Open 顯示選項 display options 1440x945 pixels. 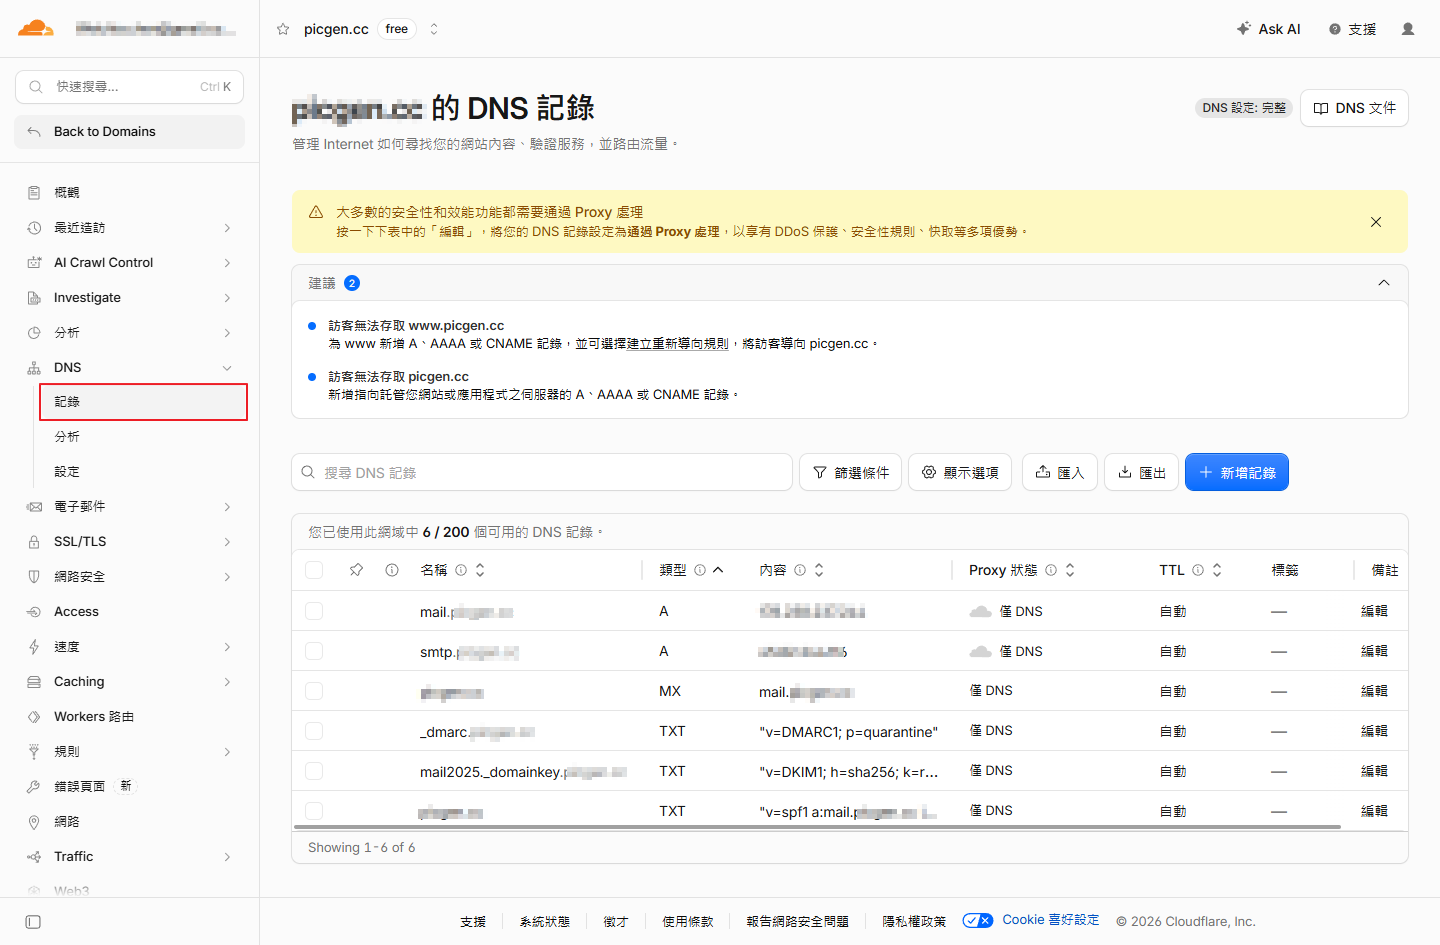point(960,472)
